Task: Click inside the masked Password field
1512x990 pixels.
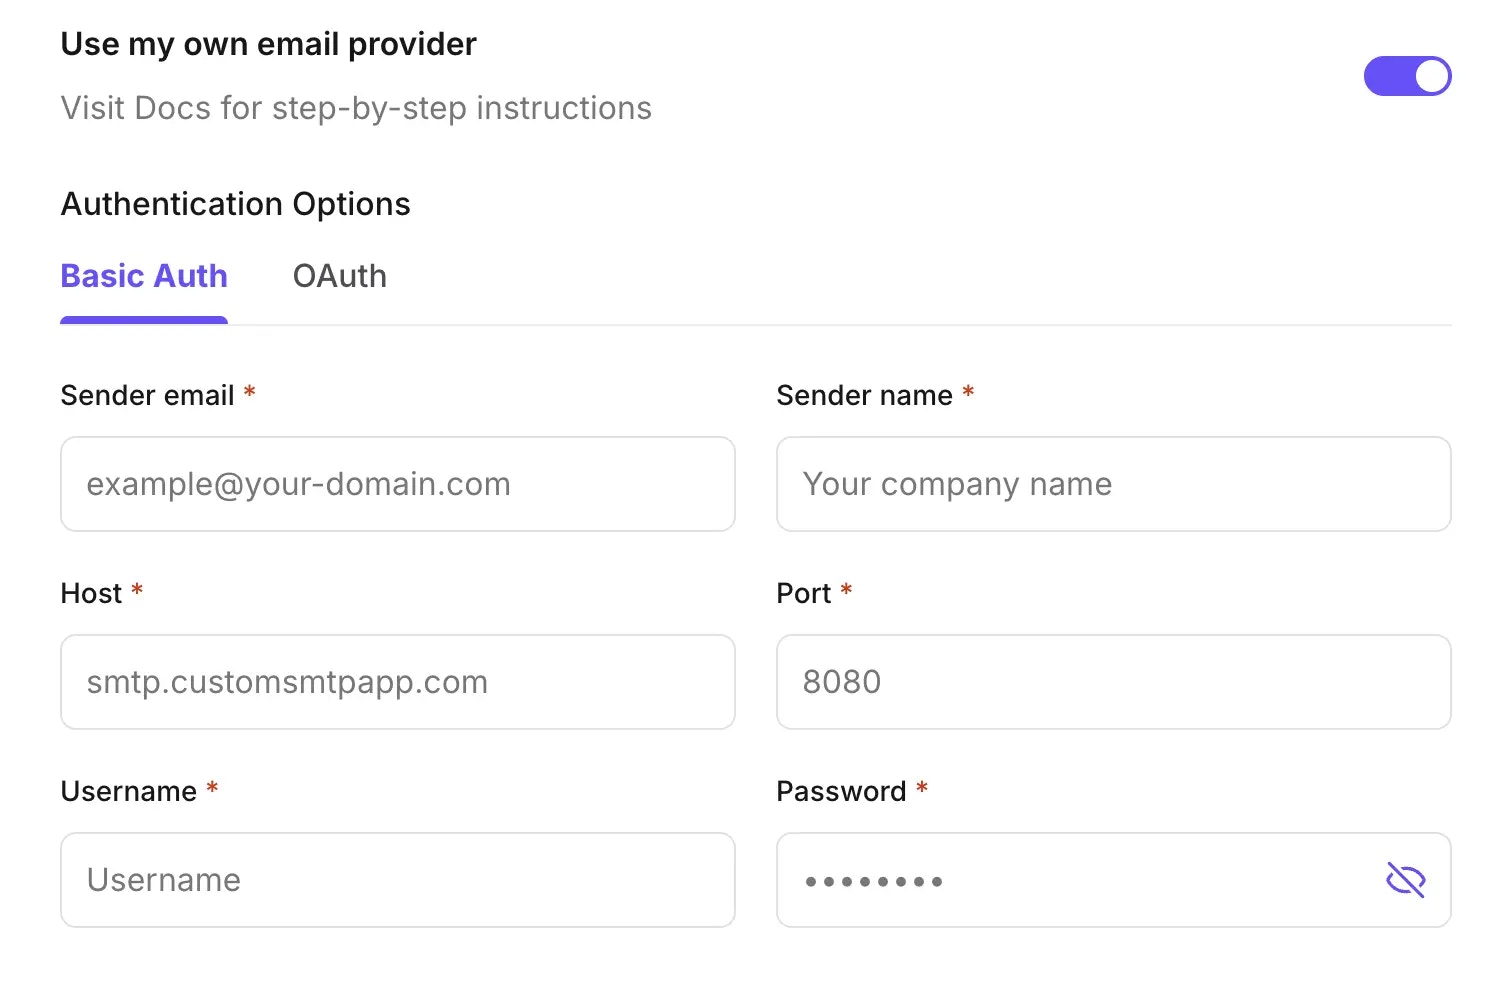Action: (1050, 880)
